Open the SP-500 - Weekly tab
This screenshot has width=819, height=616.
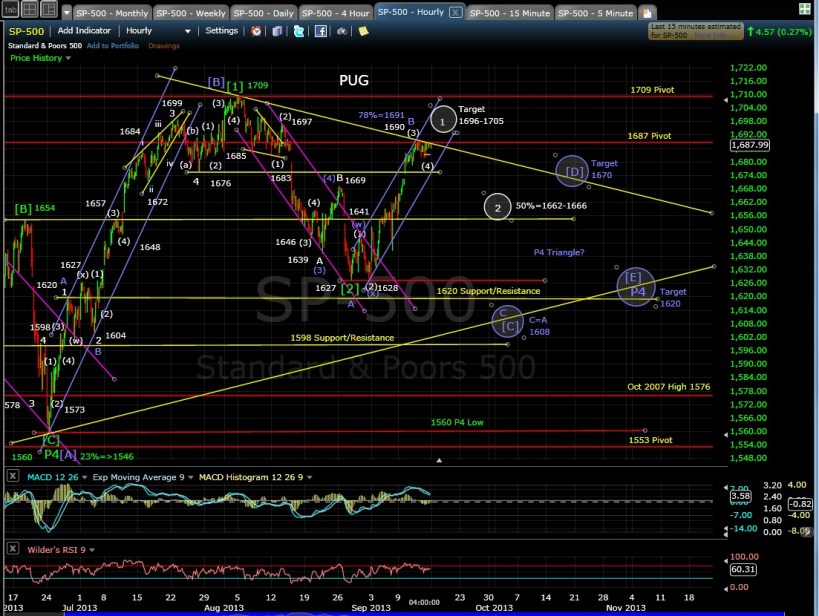pyautogui.click(x=191, y=13)
